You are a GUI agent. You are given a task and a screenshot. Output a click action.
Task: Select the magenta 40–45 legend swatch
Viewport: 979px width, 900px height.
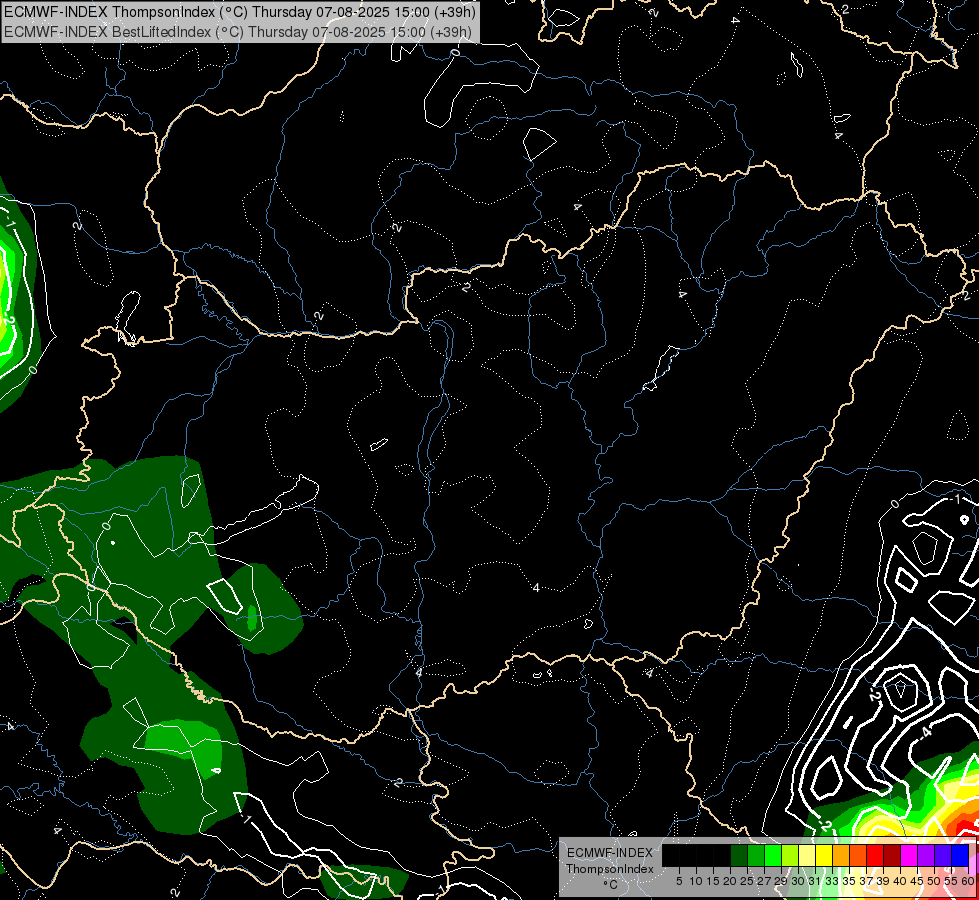(x=909, y=855)
